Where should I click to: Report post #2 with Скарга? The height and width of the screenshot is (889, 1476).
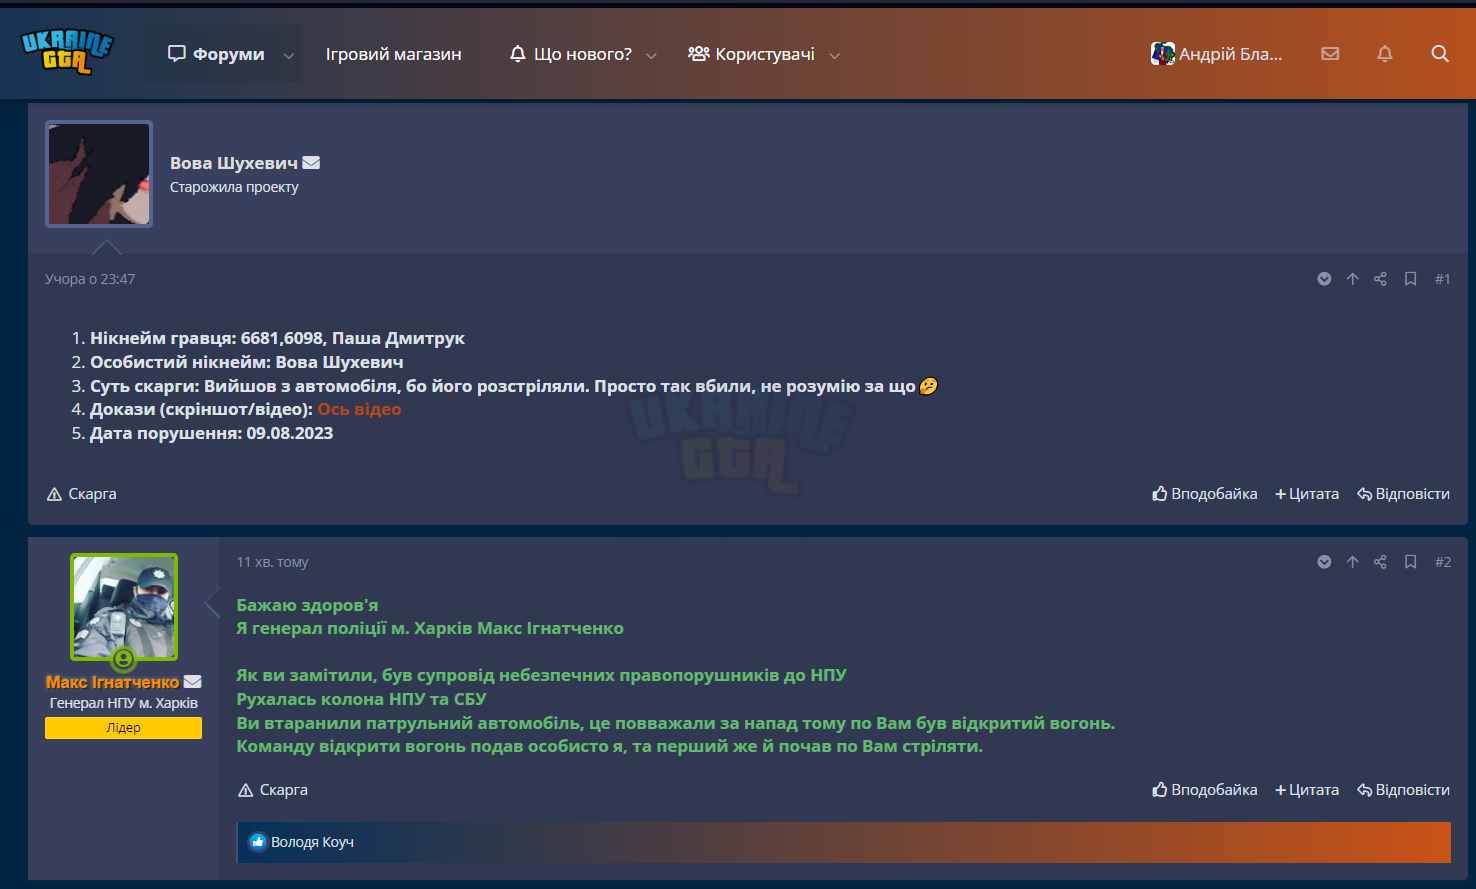(x=273, y=790)
